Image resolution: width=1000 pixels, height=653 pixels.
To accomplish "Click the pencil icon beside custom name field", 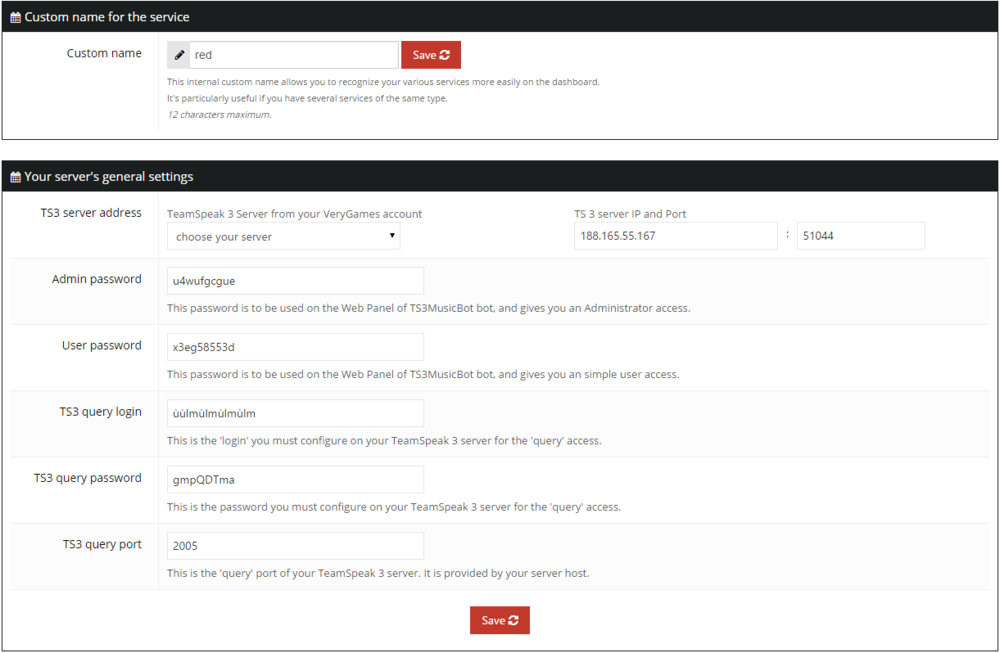I will pos(180,55).
